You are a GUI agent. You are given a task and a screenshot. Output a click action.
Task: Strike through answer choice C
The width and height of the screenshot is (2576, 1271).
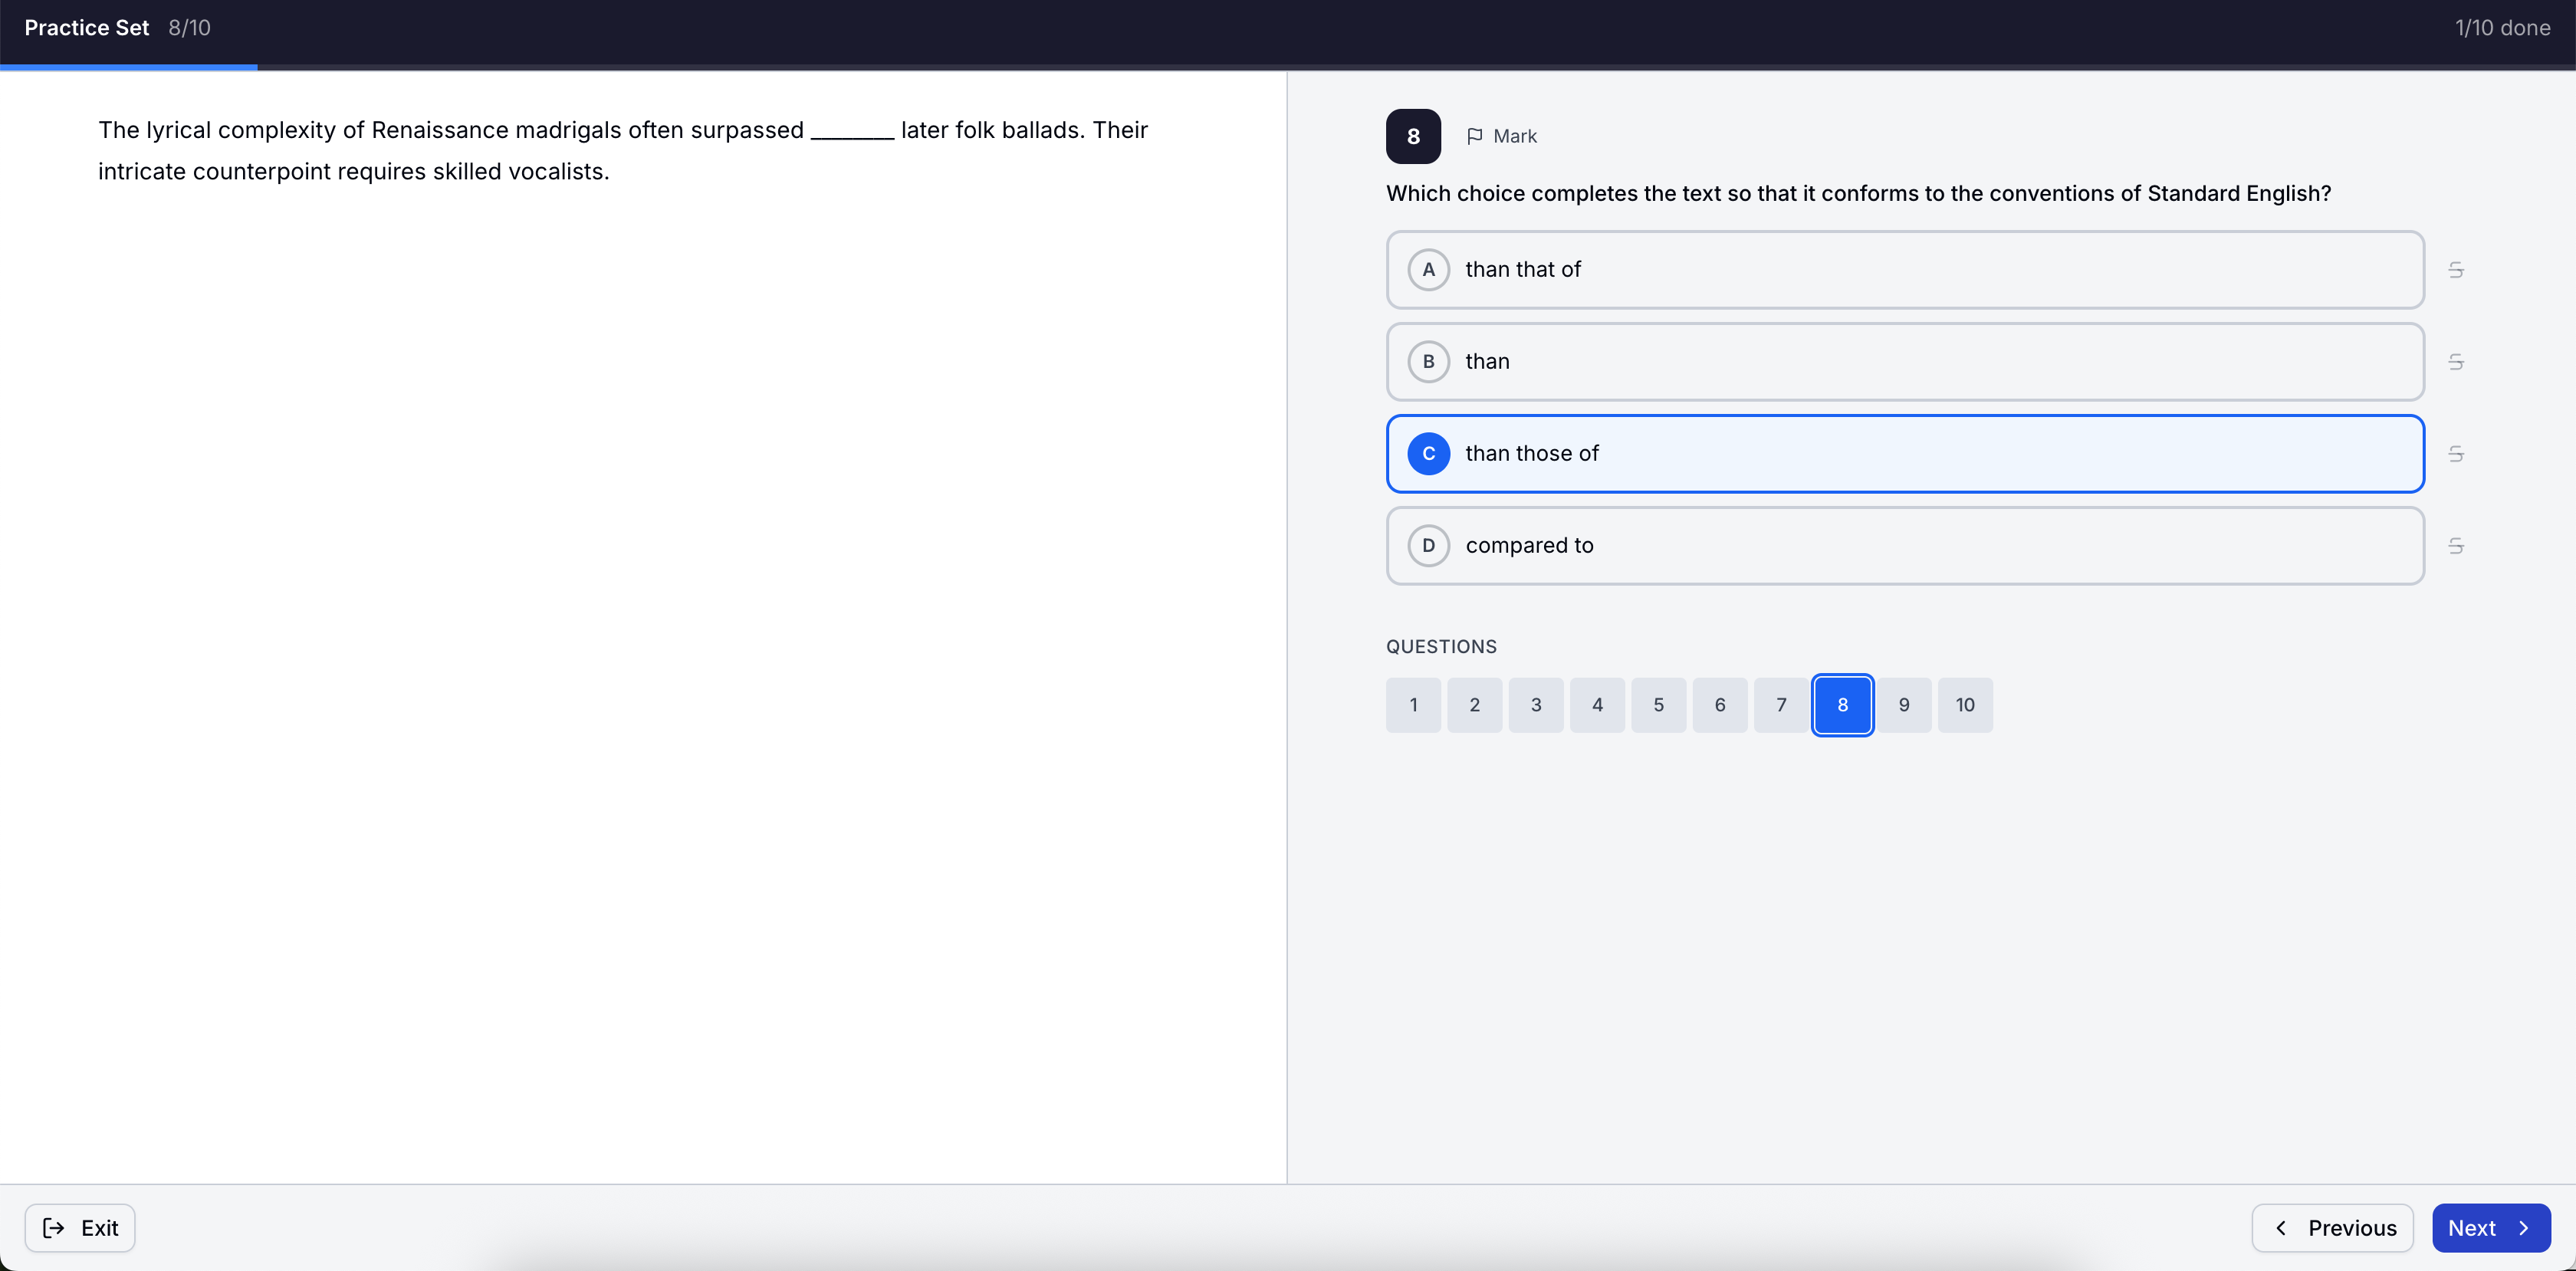[x=2457, y=453]
